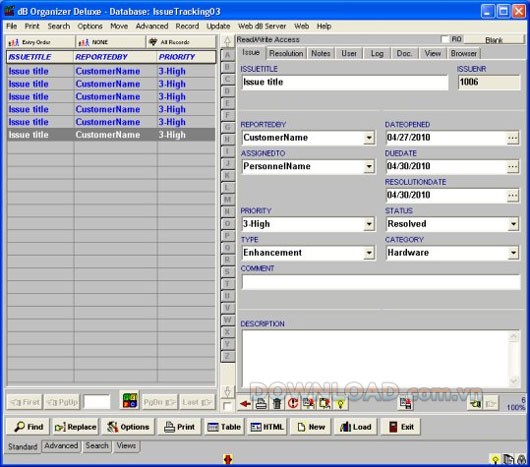Screen dimensions: 530x467
Task: Click the New record button
Action: click(x=310, y=427)
